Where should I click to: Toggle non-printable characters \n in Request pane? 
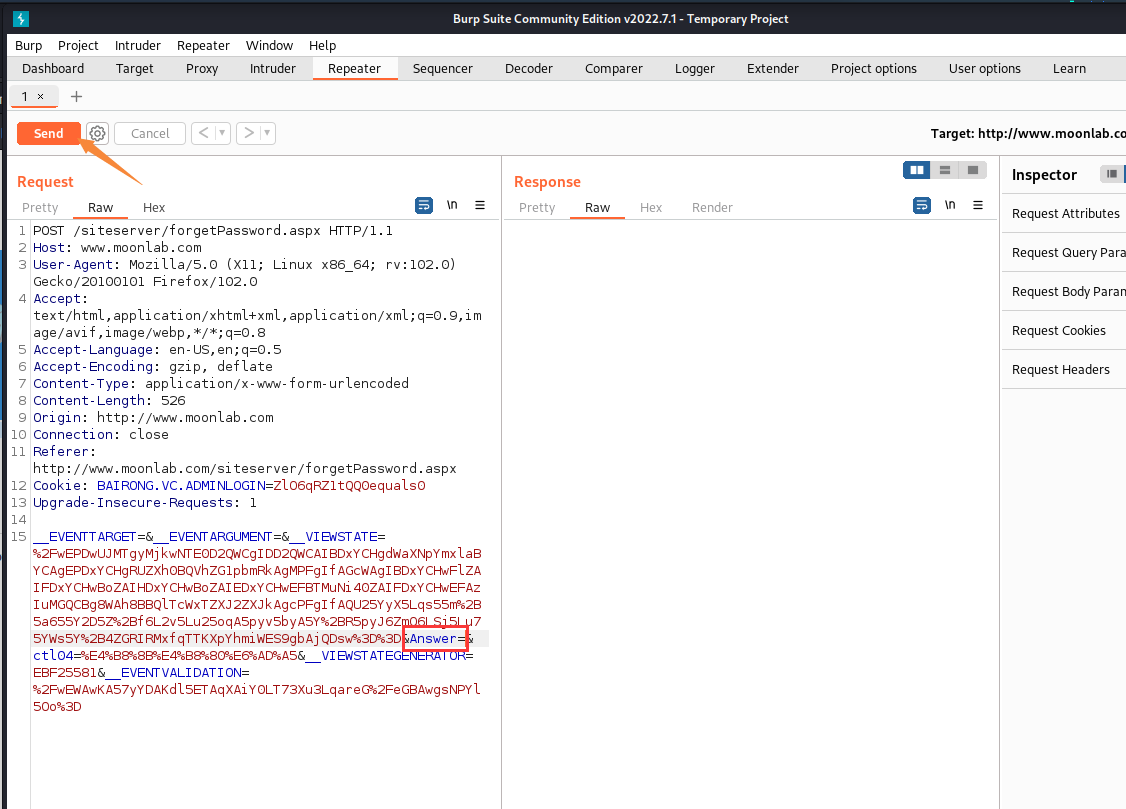[x=452, y=205]
